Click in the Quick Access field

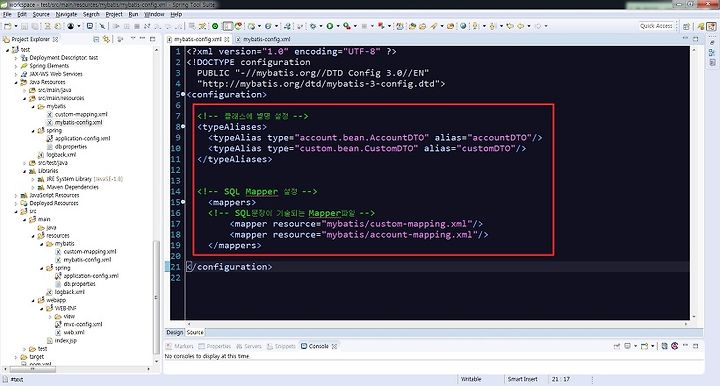[x=656, y=26]
